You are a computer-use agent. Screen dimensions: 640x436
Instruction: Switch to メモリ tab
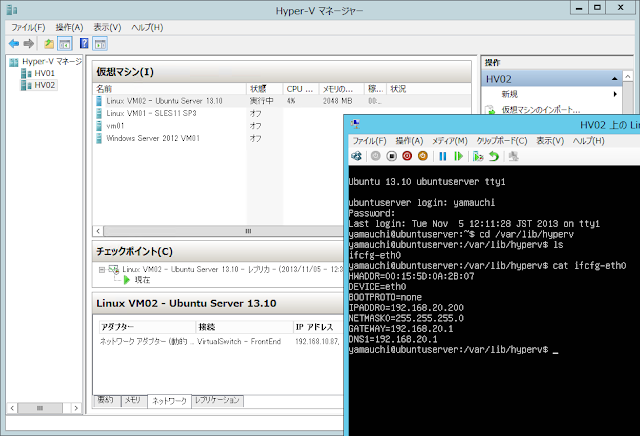[x=132, y=400]
